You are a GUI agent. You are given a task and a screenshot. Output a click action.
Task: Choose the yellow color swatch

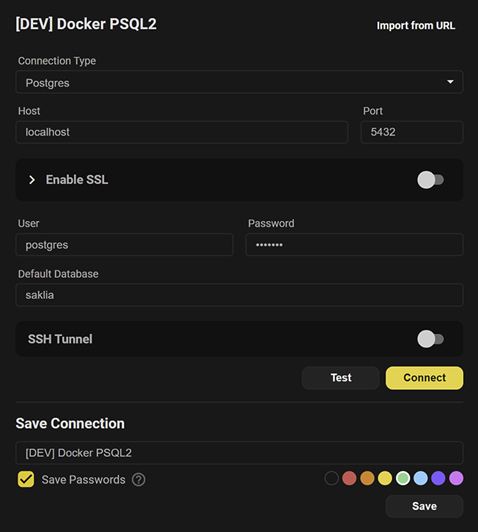pos(385,478)
